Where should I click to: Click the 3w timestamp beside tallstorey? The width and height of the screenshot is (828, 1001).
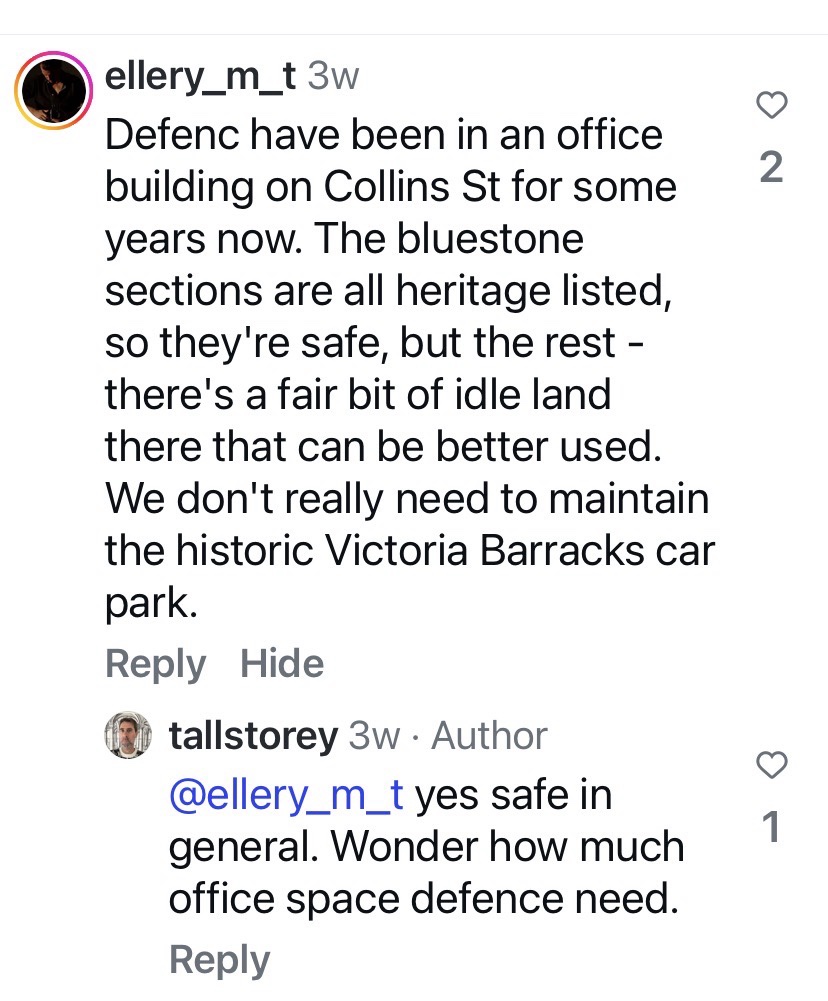(373, 736)
